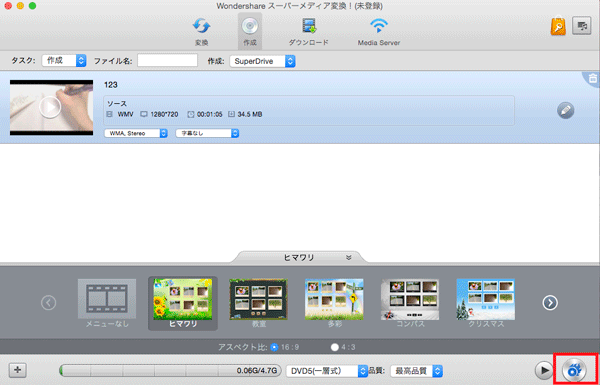Open the DVD5(一層式) disc type dropdown
The height and width of the screenshot is (385, 600).
coord(327,370)
